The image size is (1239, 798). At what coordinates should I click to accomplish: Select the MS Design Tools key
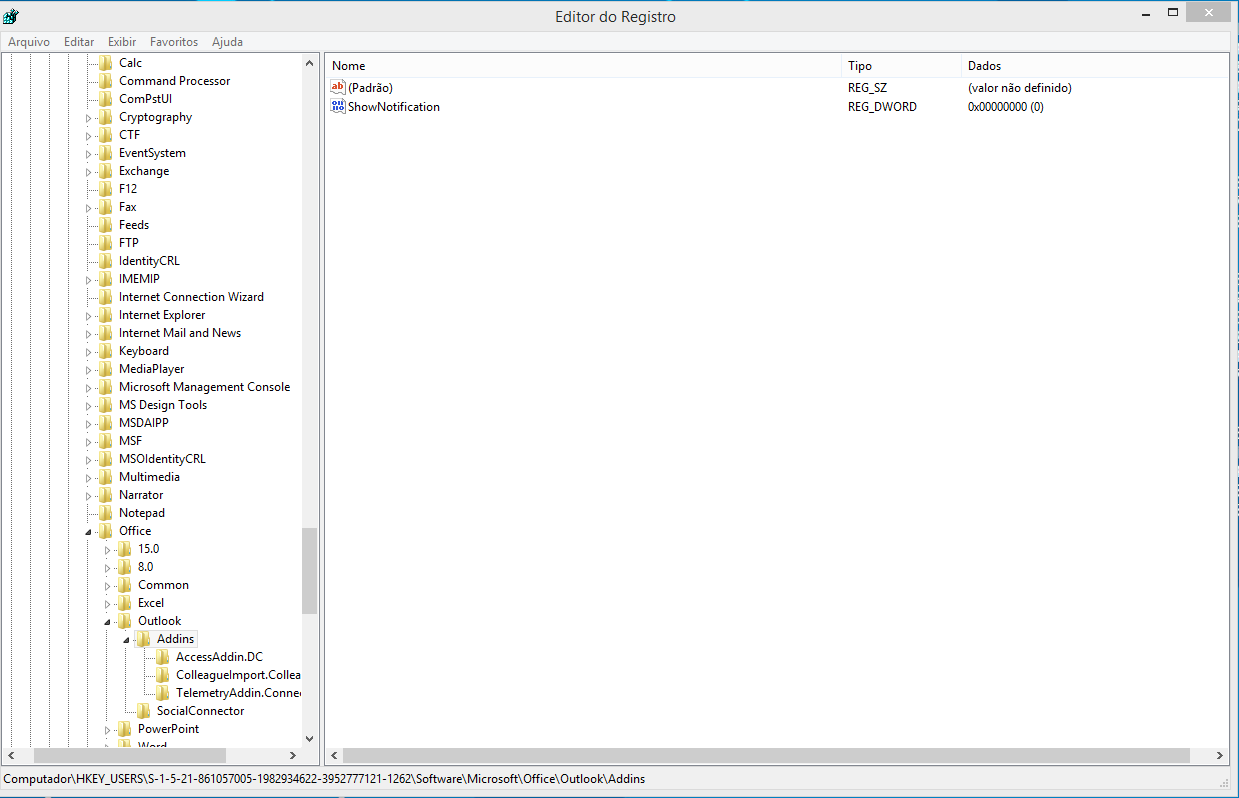coord(163,405)
